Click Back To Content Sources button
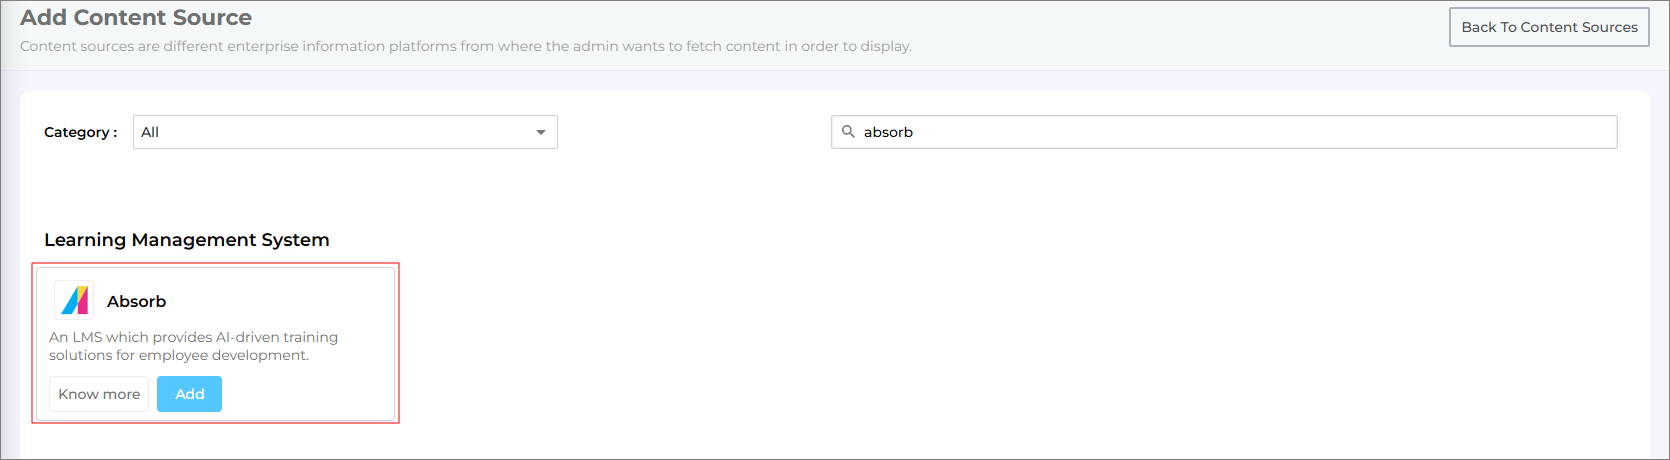Viewport: 1670px width, 460px height. (1549, 27)
